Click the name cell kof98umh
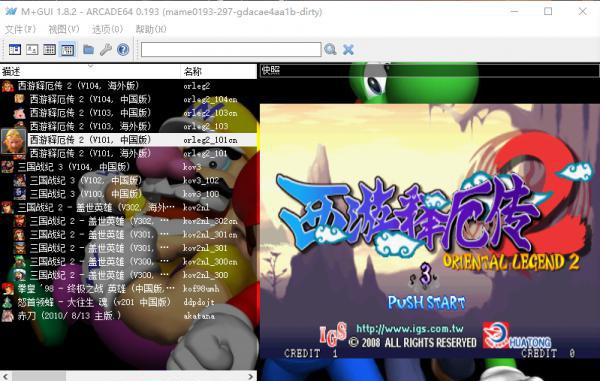 point(201,288)
